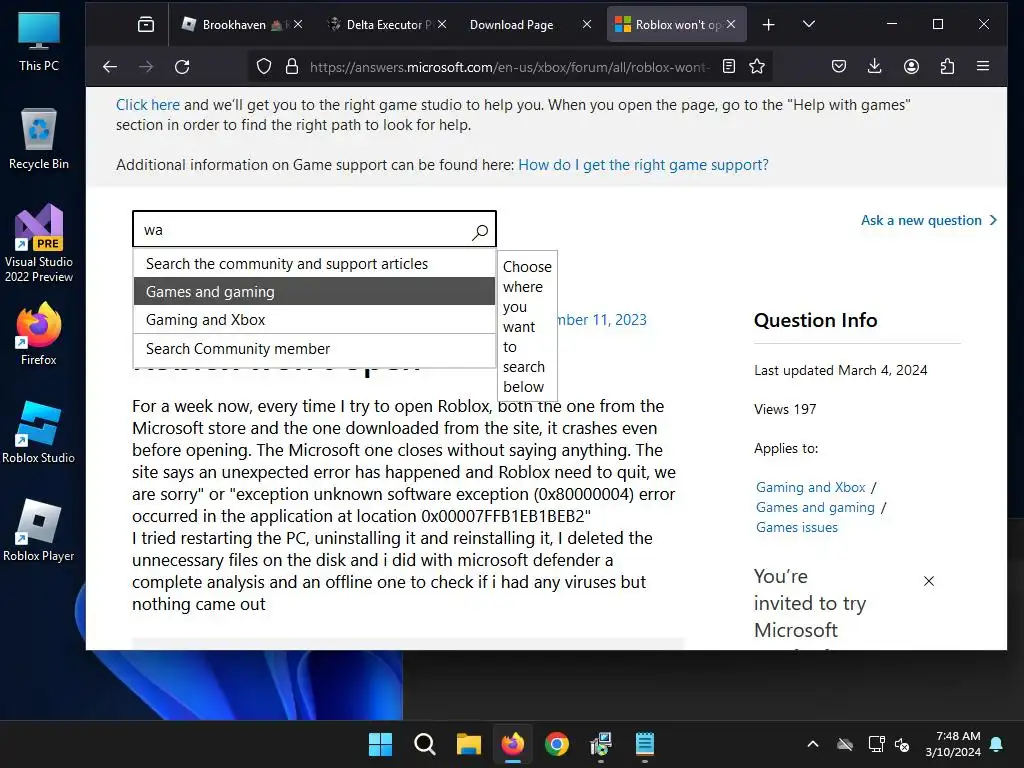The height and width of the screenshot is (768, 1024).
Task: Open taskbar Search magnifier
Action: click(x=424, y=744)
